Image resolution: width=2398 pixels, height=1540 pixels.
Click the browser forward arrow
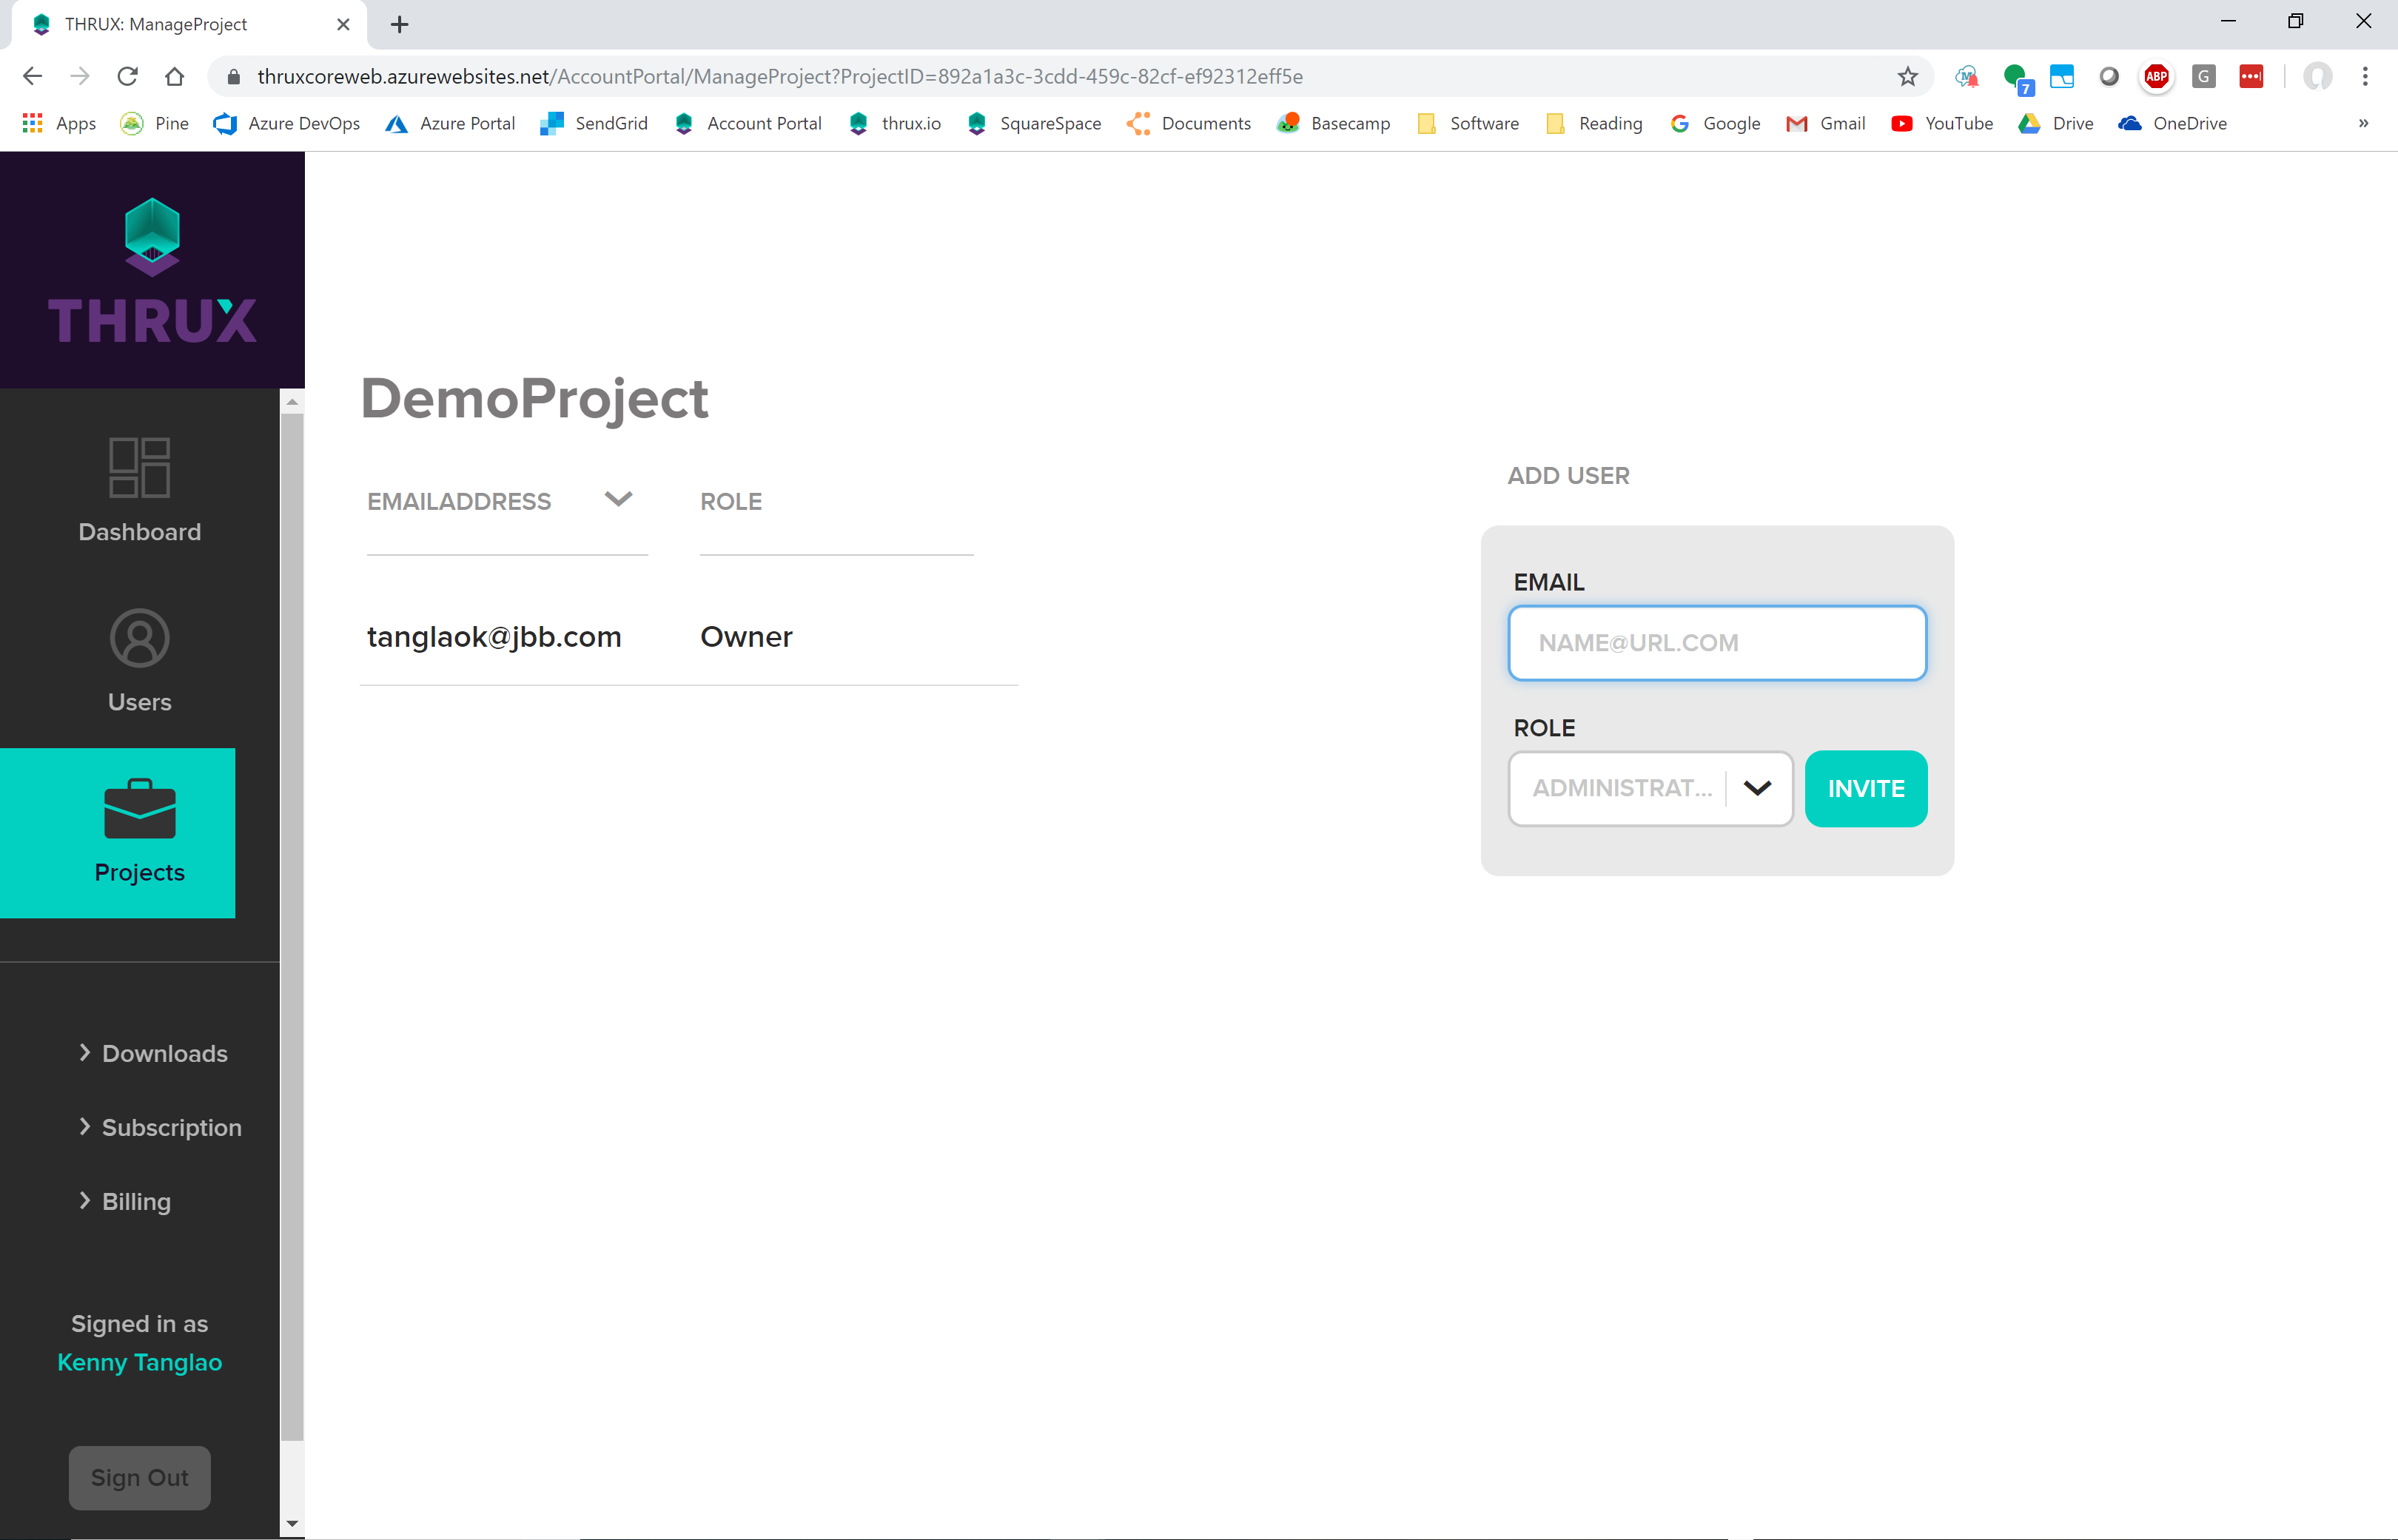pyautogui.click(x=80, y=76)
